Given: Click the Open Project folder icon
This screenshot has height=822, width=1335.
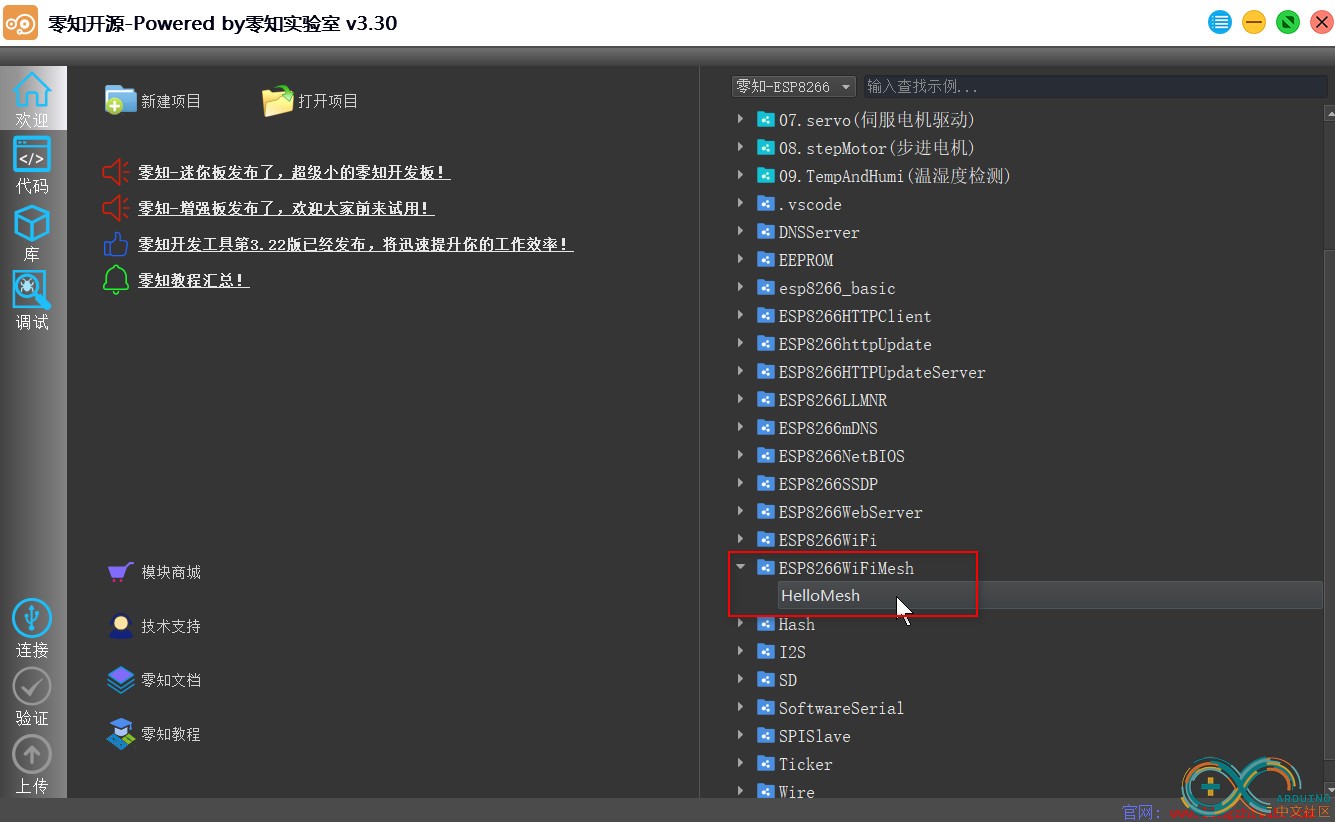Looking at the screenshot, I should pos(277,100).
